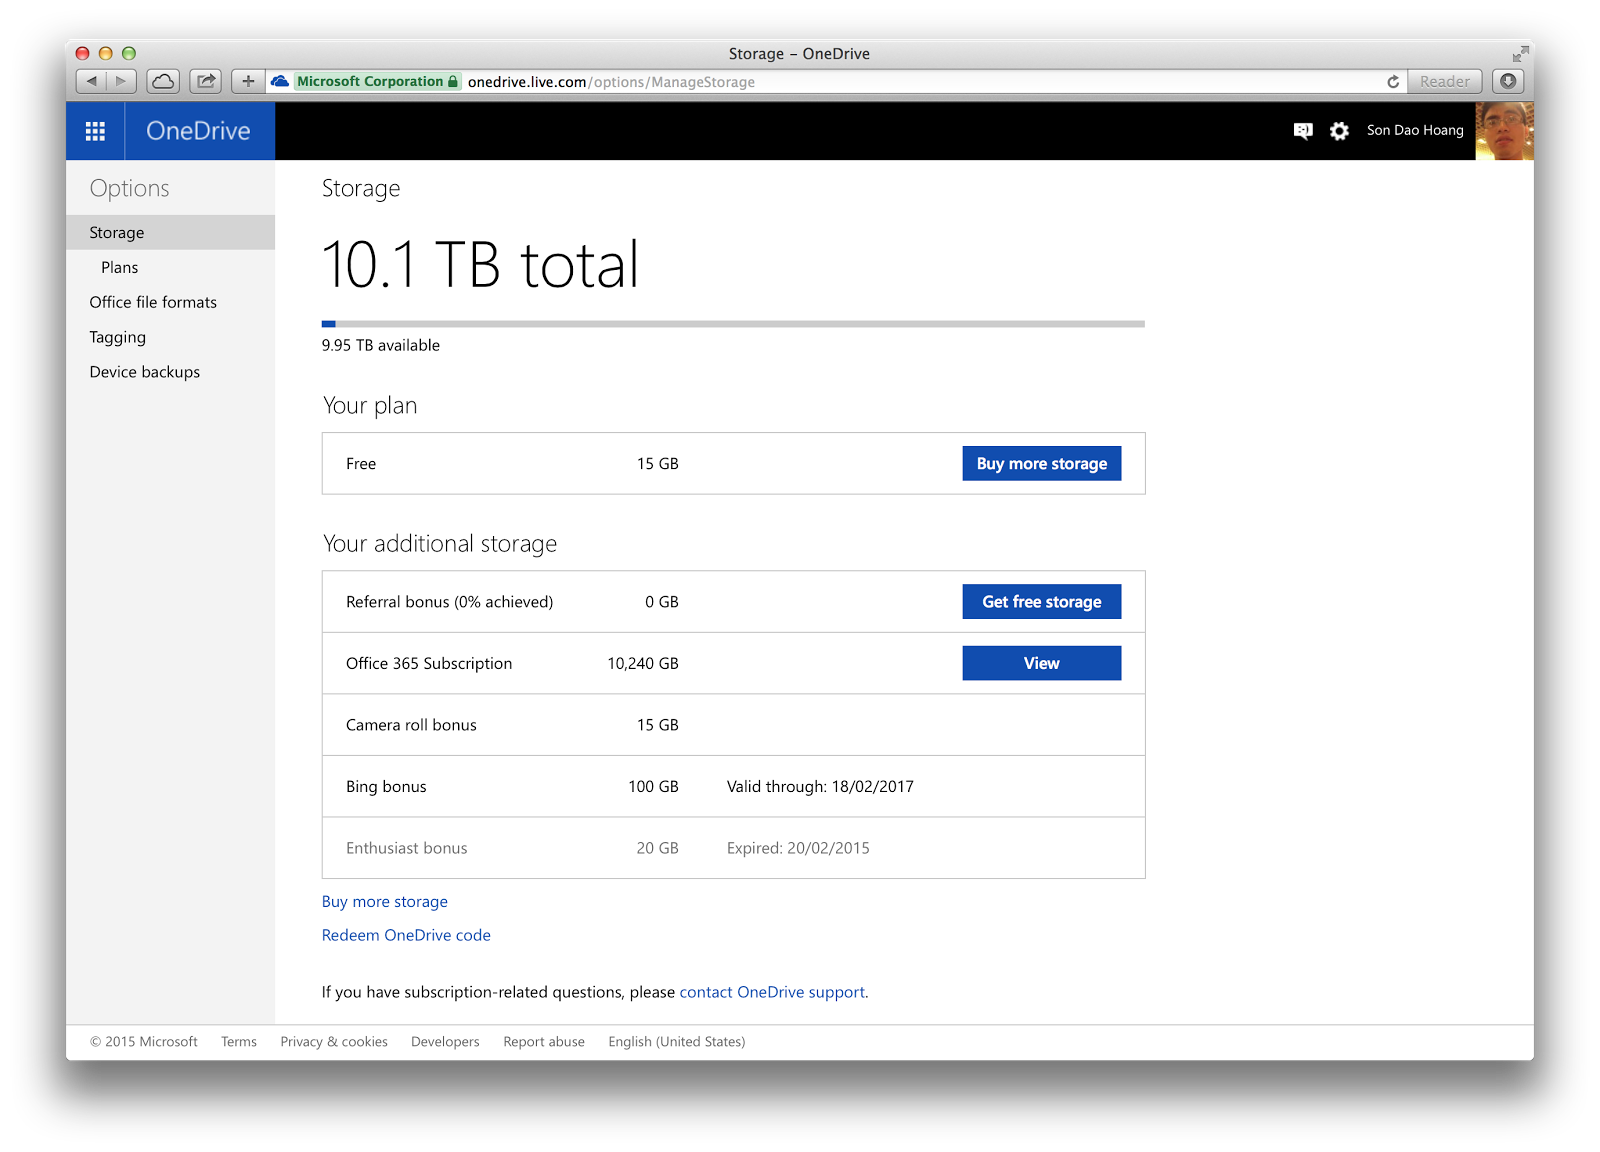Click the Options sidebar heading
The image size is (1600, 1152).
tap(129, 189)
